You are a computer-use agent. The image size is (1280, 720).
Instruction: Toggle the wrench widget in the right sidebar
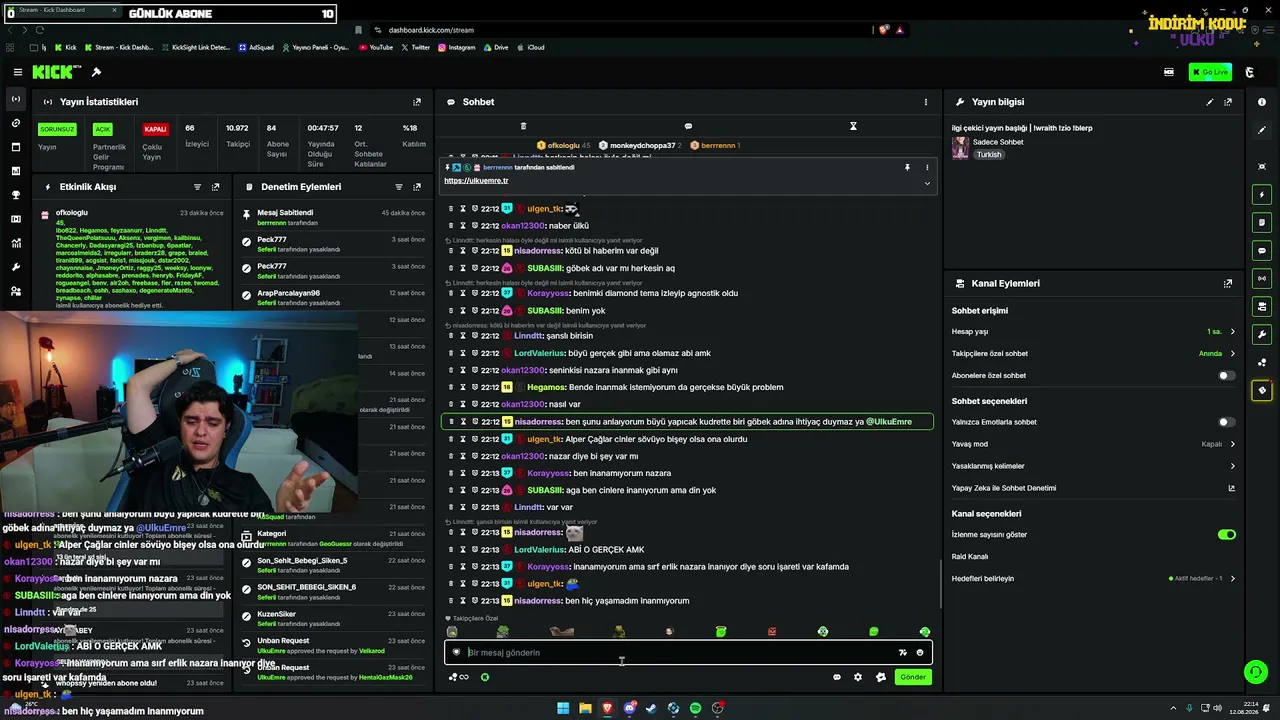pyautogui.click(x=1262, y=334)
